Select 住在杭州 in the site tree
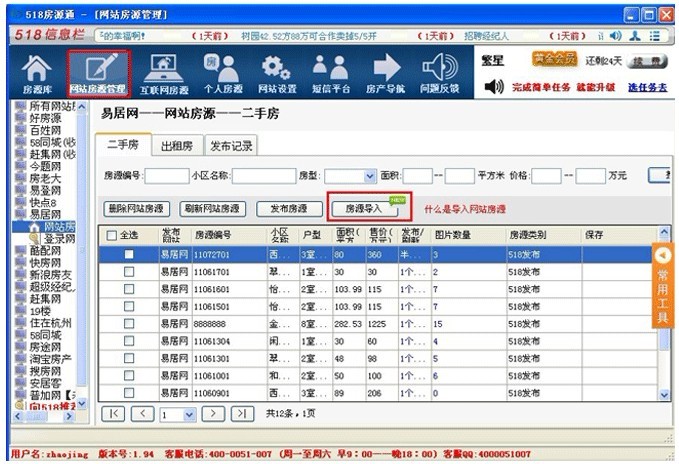This screenshot has height=464, width=679. click(50, 323)
